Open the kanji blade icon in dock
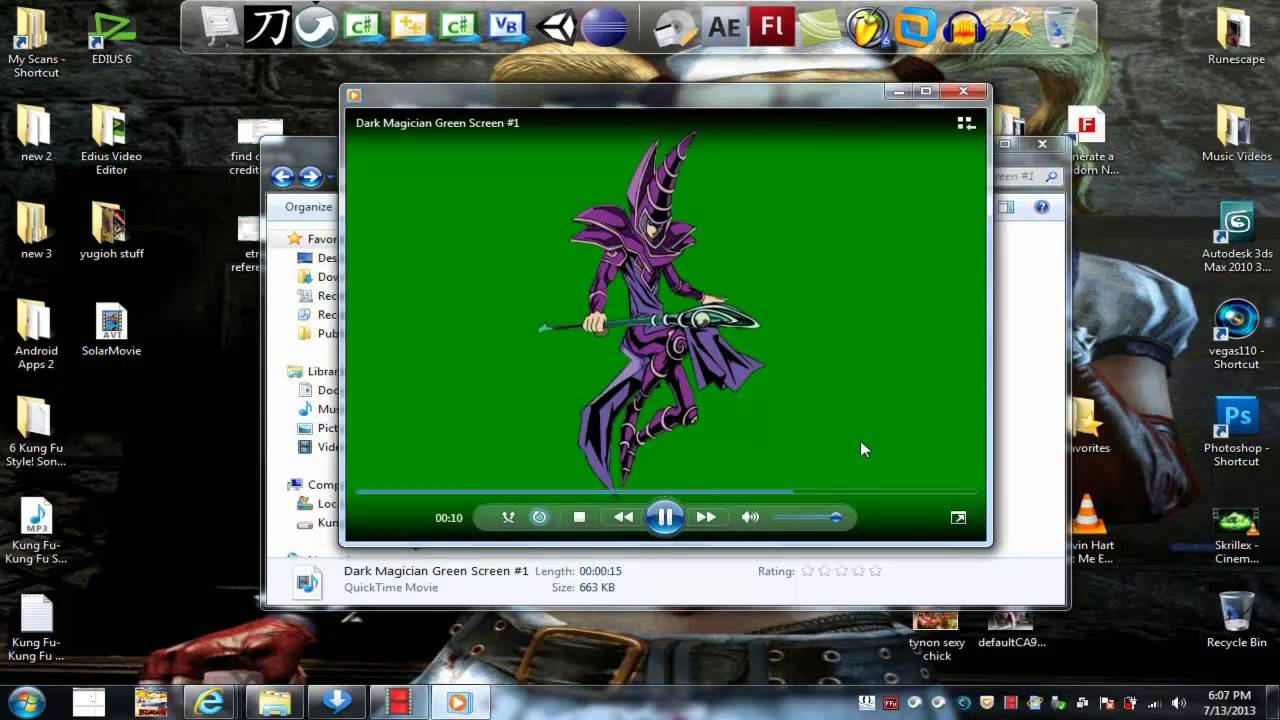 (267, 27)
